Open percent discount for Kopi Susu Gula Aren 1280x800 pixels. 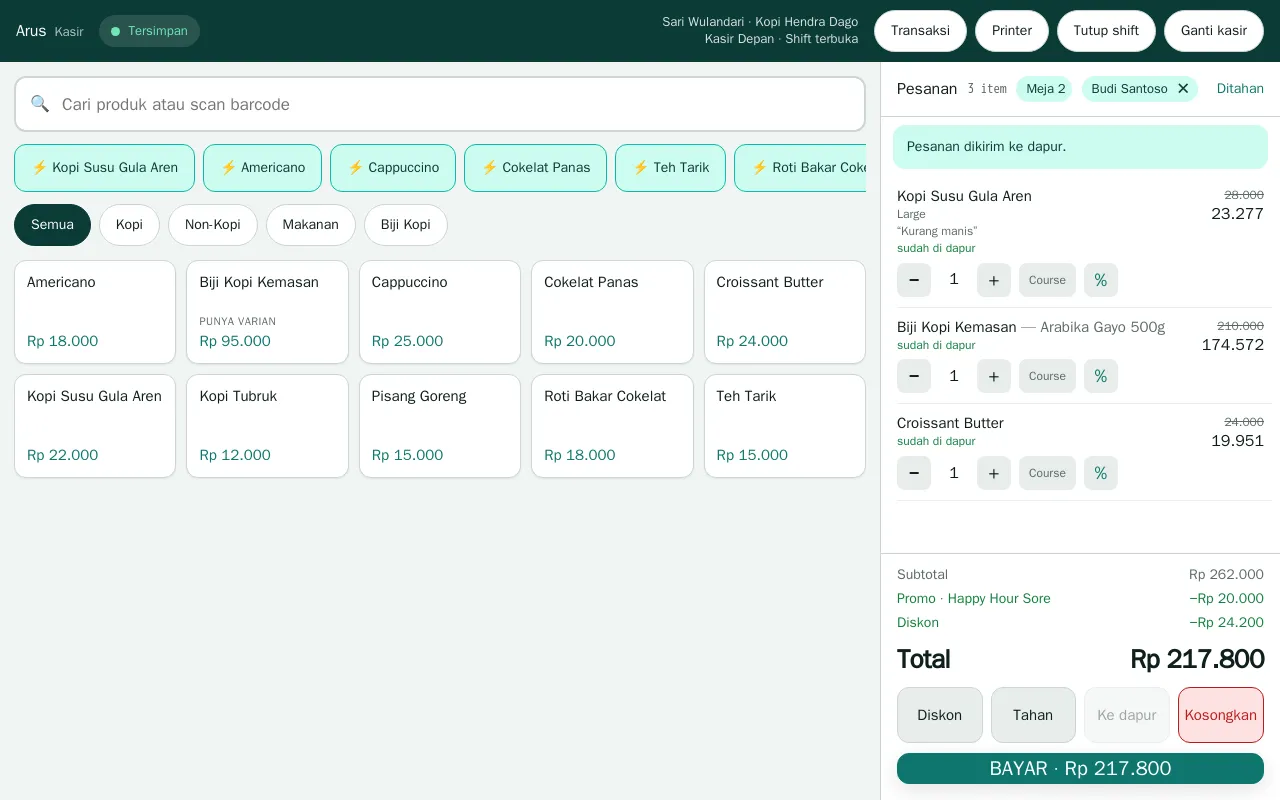[1101, 280]
